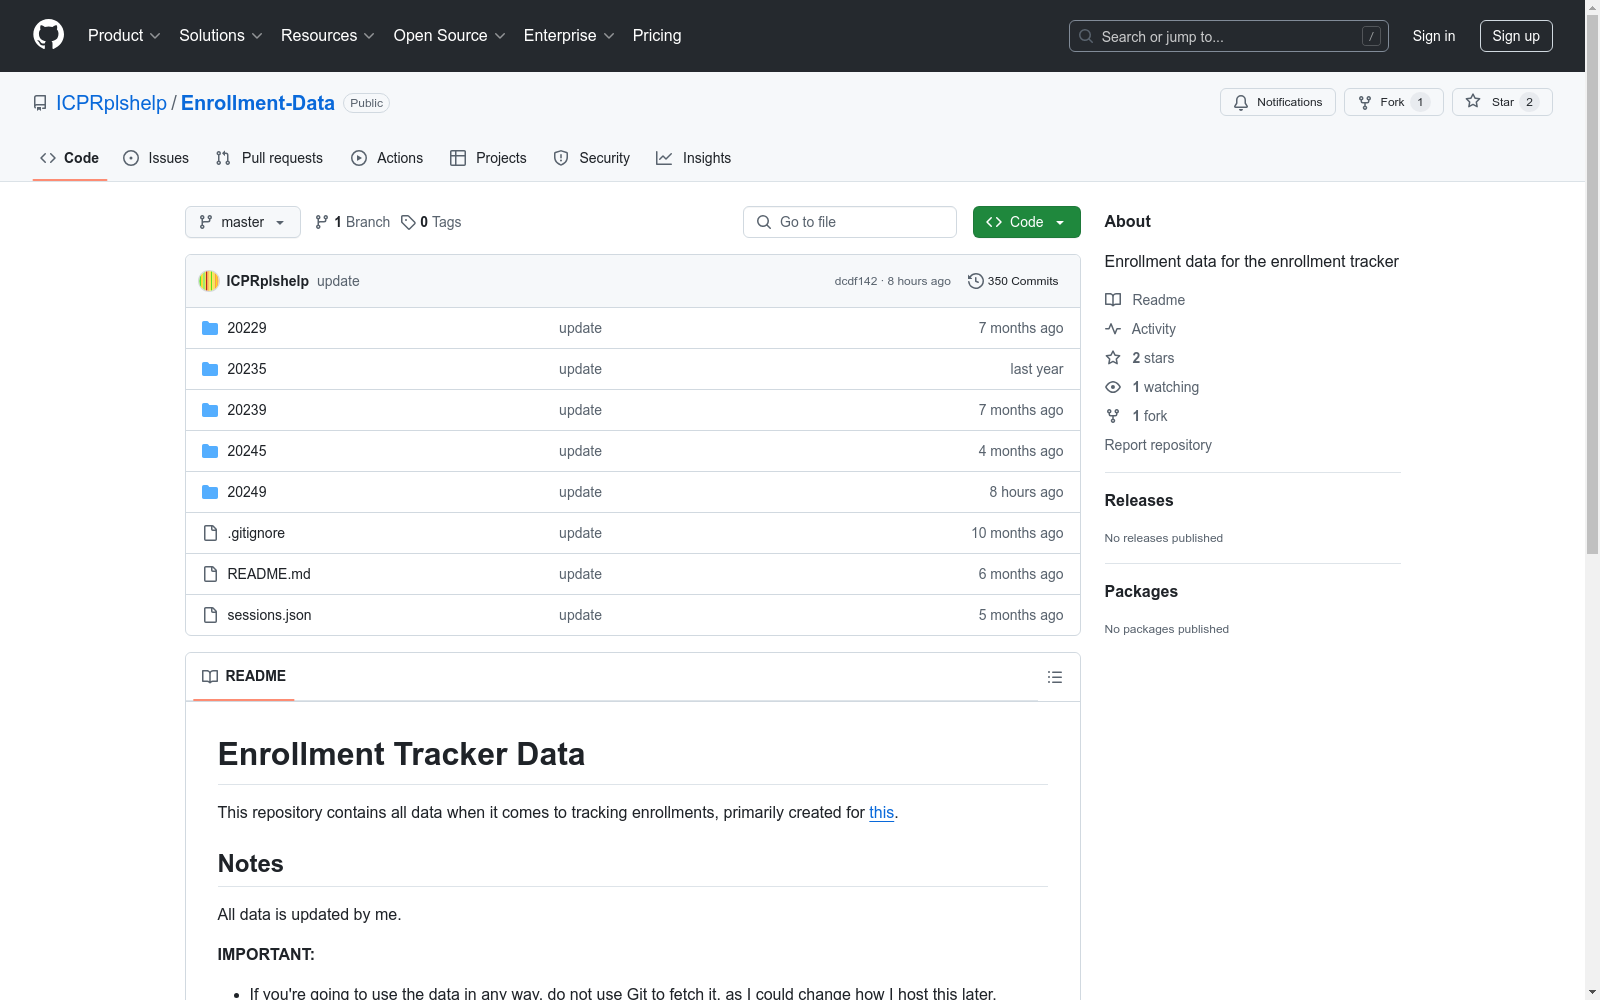Open the .gitignore file

click(256, 533)
